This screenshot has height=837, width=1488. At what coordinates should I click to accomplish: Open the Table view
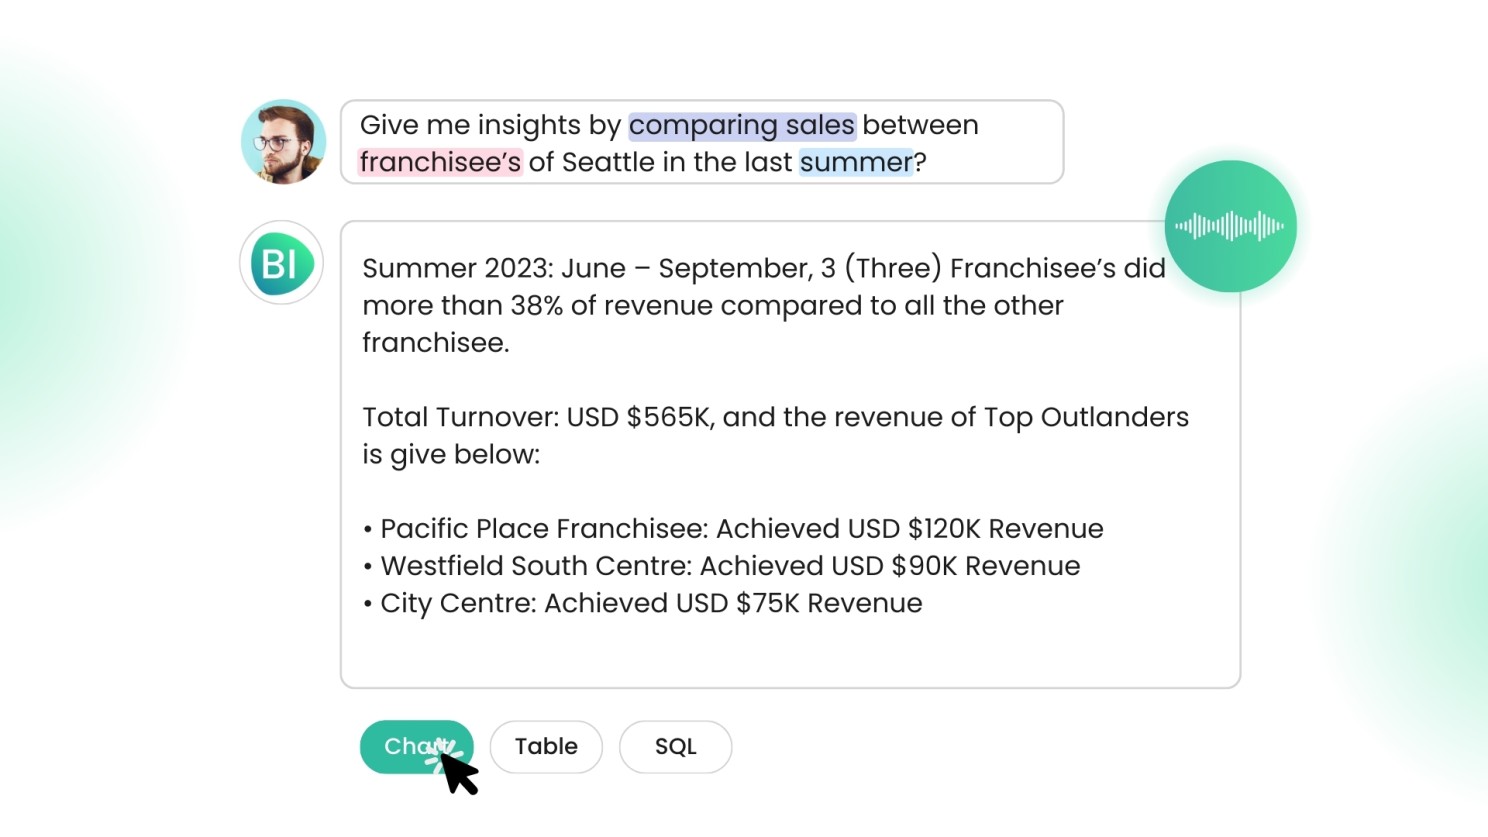(x=546, y=747)
